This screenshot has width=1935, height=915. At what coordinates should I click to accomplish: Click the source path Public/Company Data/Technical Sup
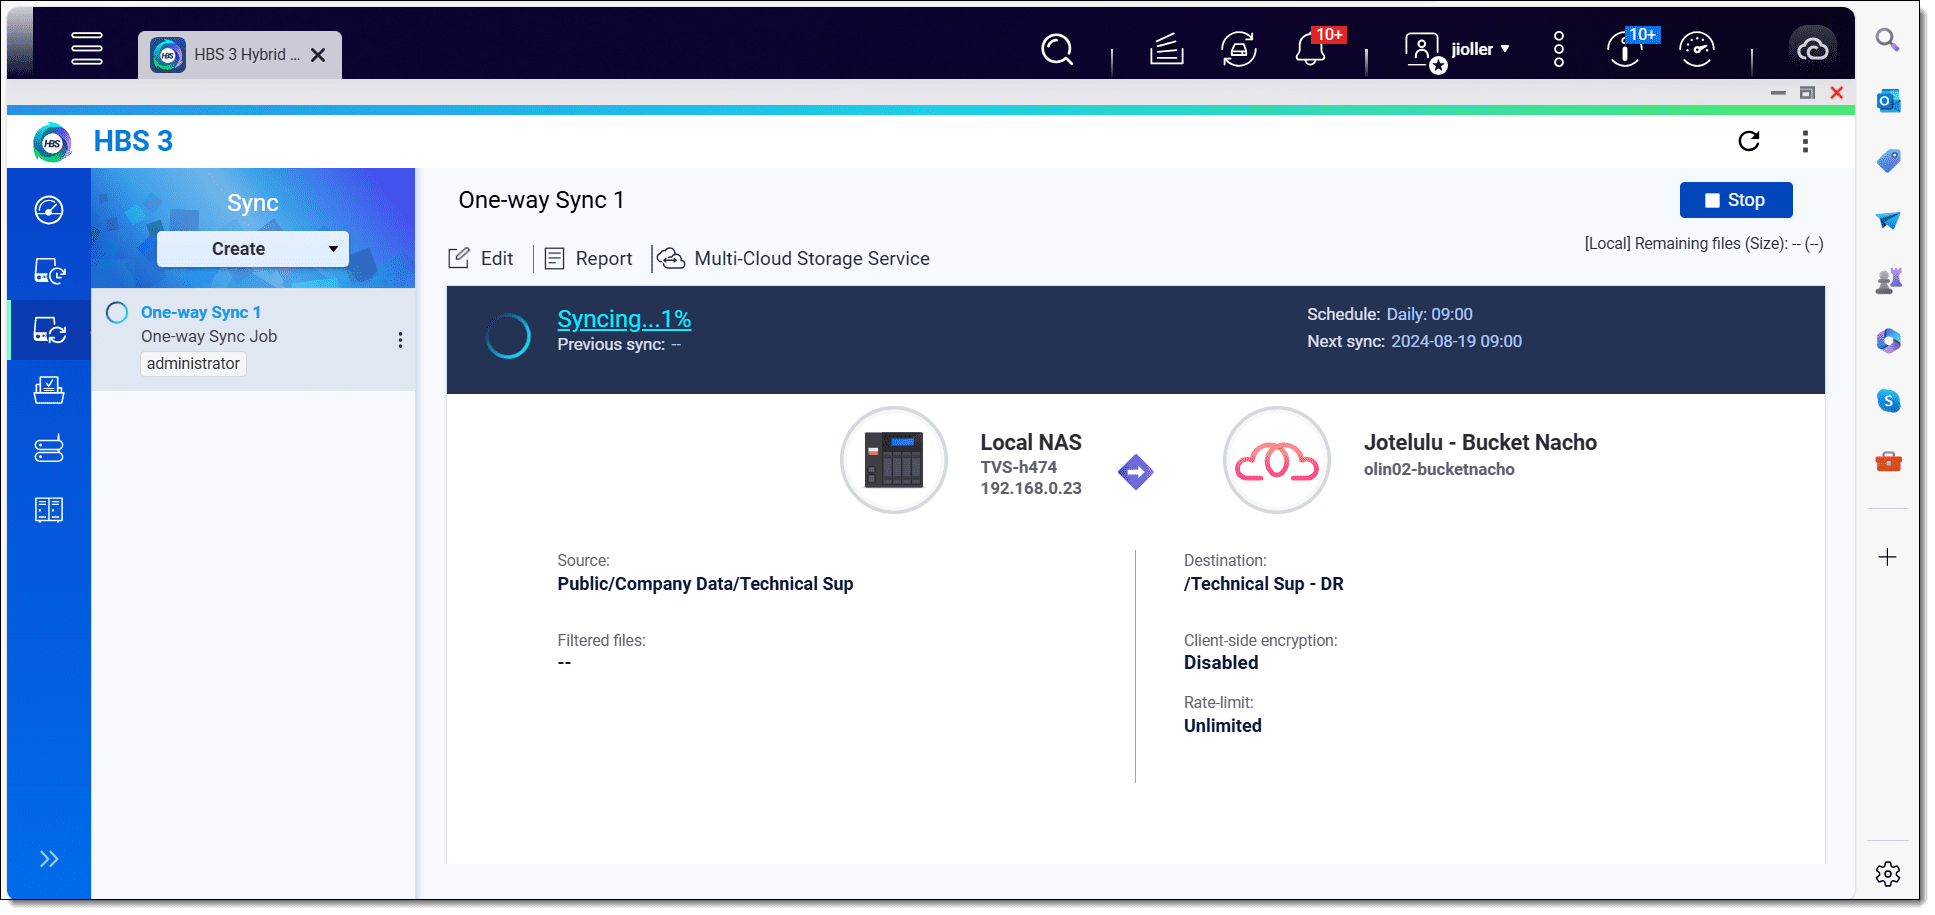point(705,584)
